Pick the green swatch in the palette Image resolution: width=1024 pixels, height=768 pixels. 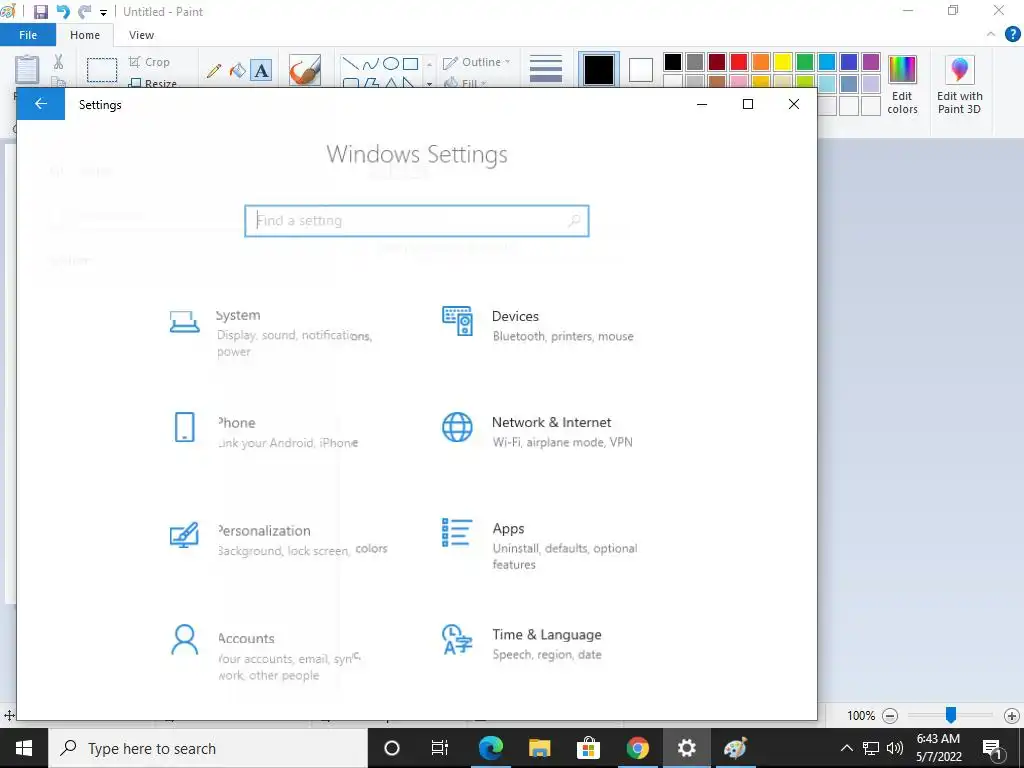pos(805,62)
